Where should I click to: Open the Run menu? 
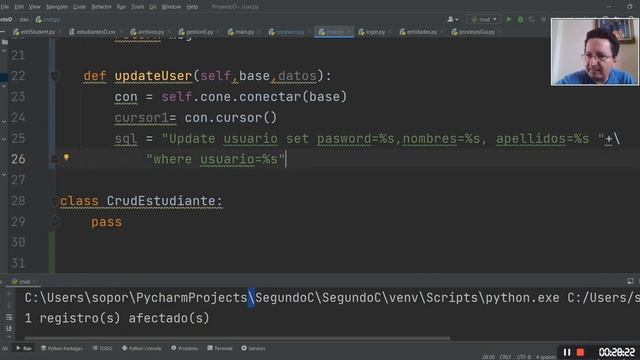click(x=121, y=7)
